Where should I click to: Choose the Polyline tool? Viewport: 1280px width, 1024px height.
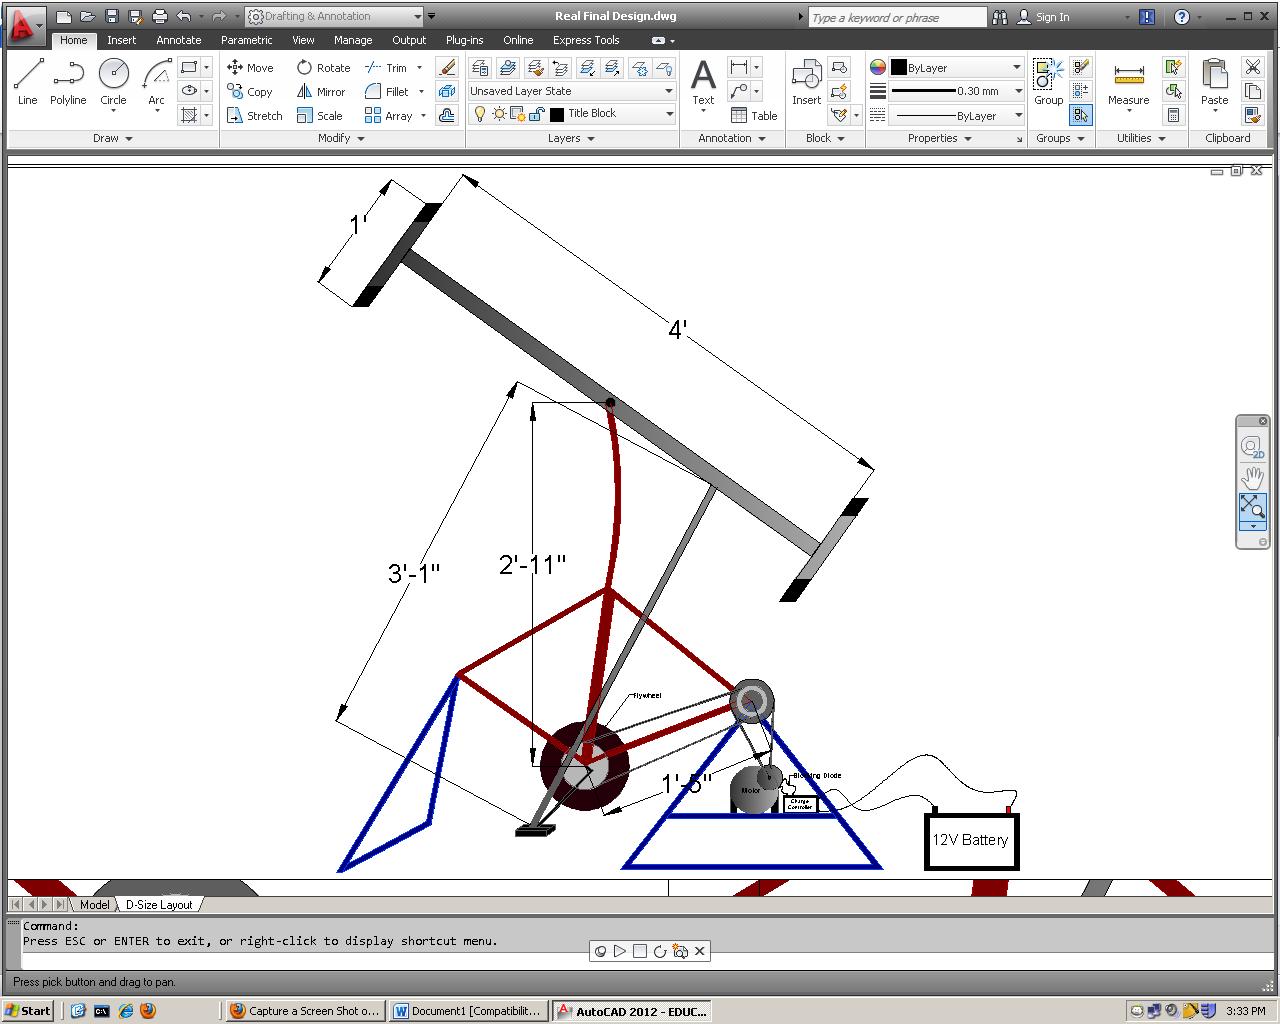click(68, 81)
